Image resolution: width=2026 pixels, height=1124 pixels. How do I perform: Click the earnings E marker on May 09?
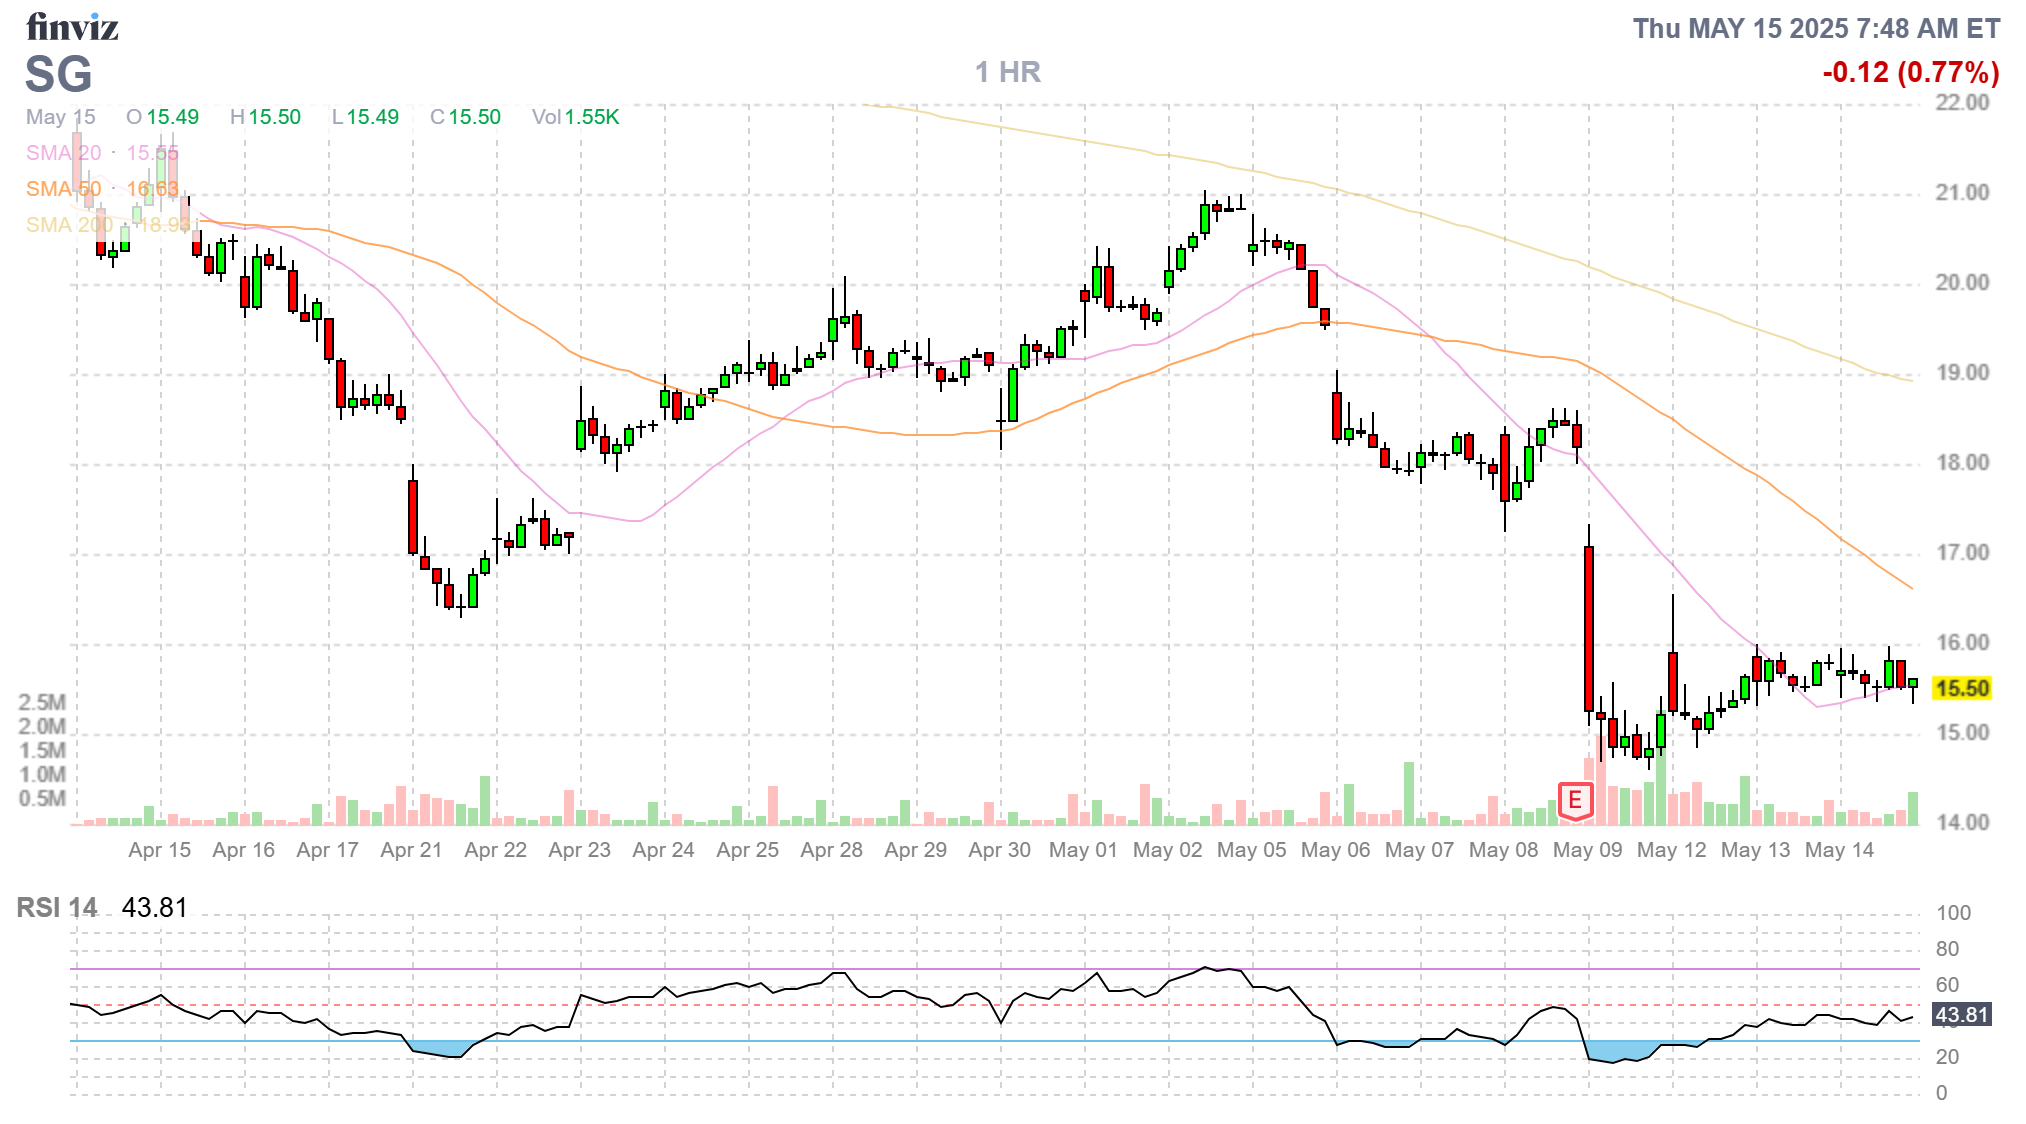[1575, 800]
